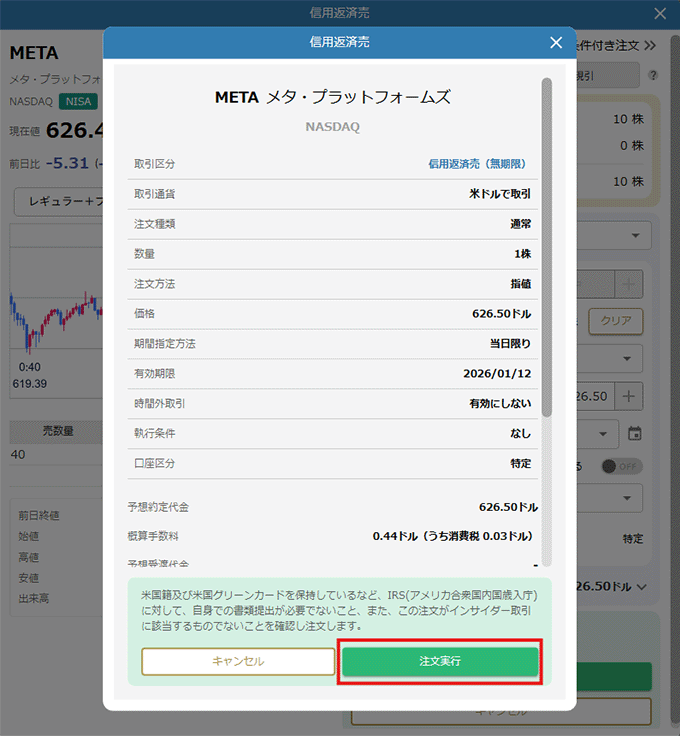Click the IRS confirmation notice text
This screenshot has width=680, height=736.
[x=339, y=611]
